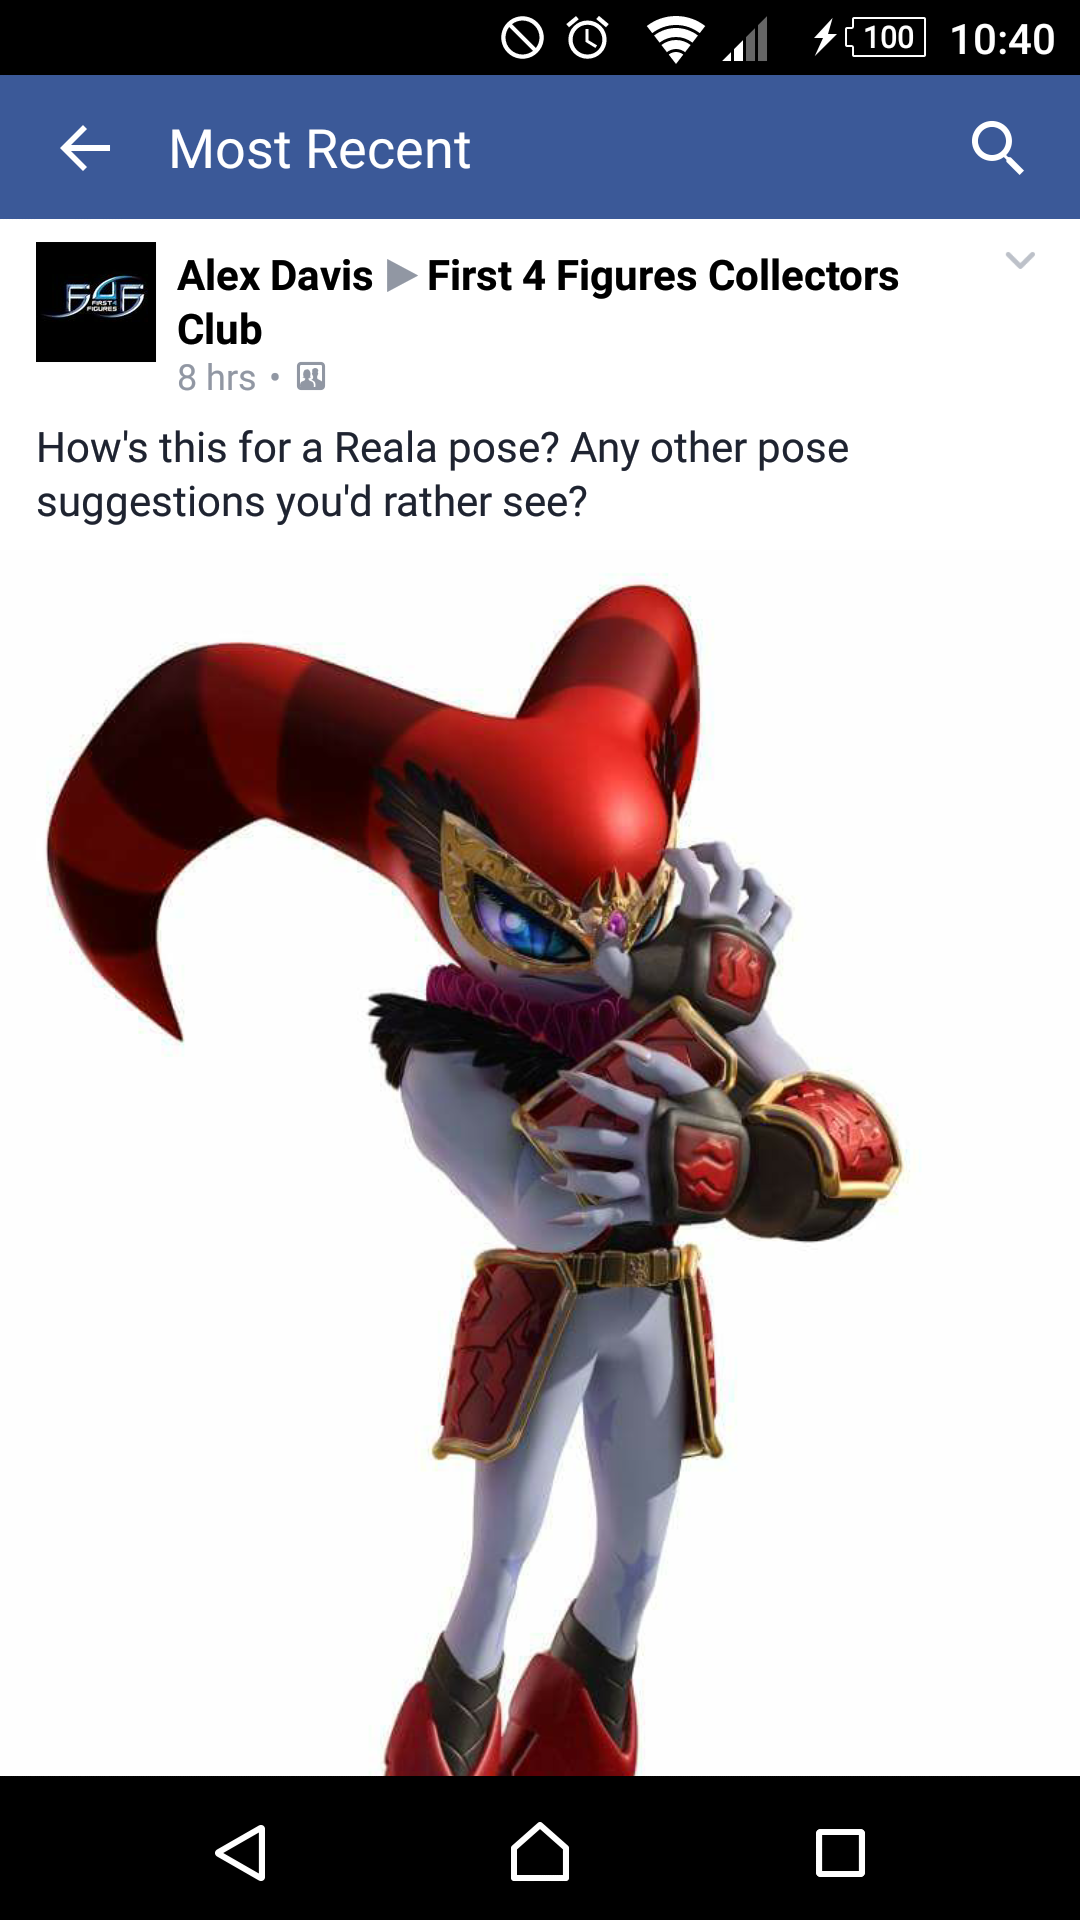Open First 4 Figures Collectors Club group

[x=538, y=302]
